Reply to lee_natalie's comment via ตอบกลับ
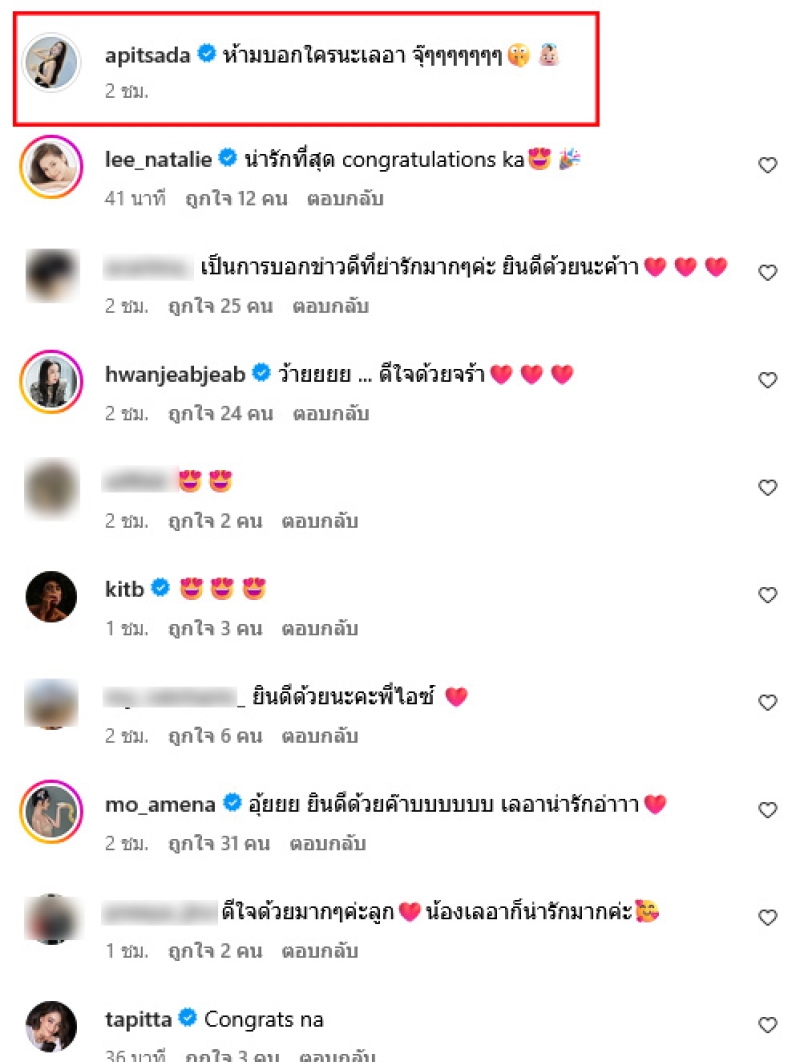This screenshot has height=1062, width=800. 345,198
